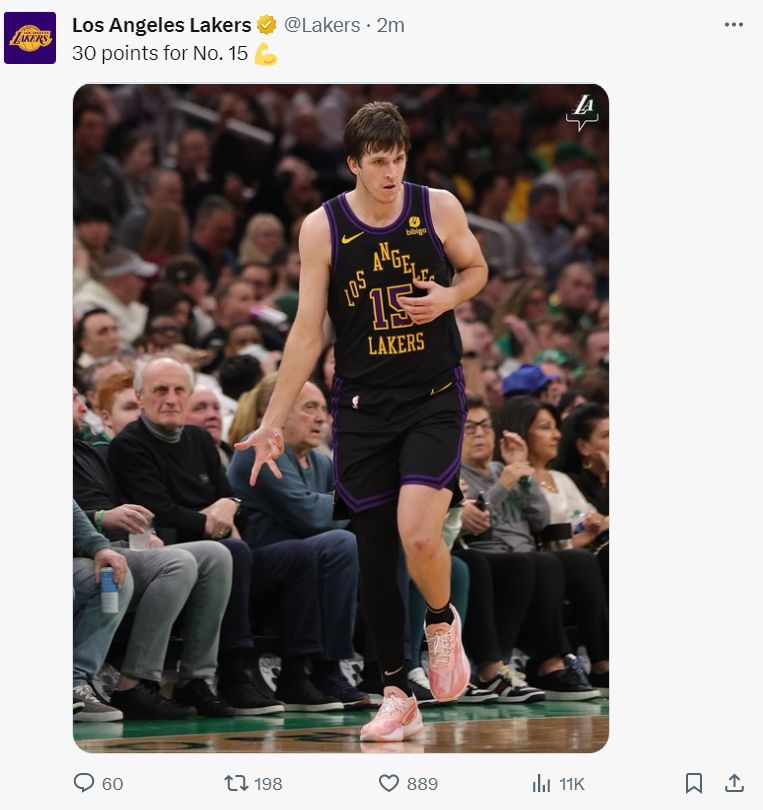Click the flexed bicep emoji
This screenshot has width=763, height=810.
coord(265,54)
